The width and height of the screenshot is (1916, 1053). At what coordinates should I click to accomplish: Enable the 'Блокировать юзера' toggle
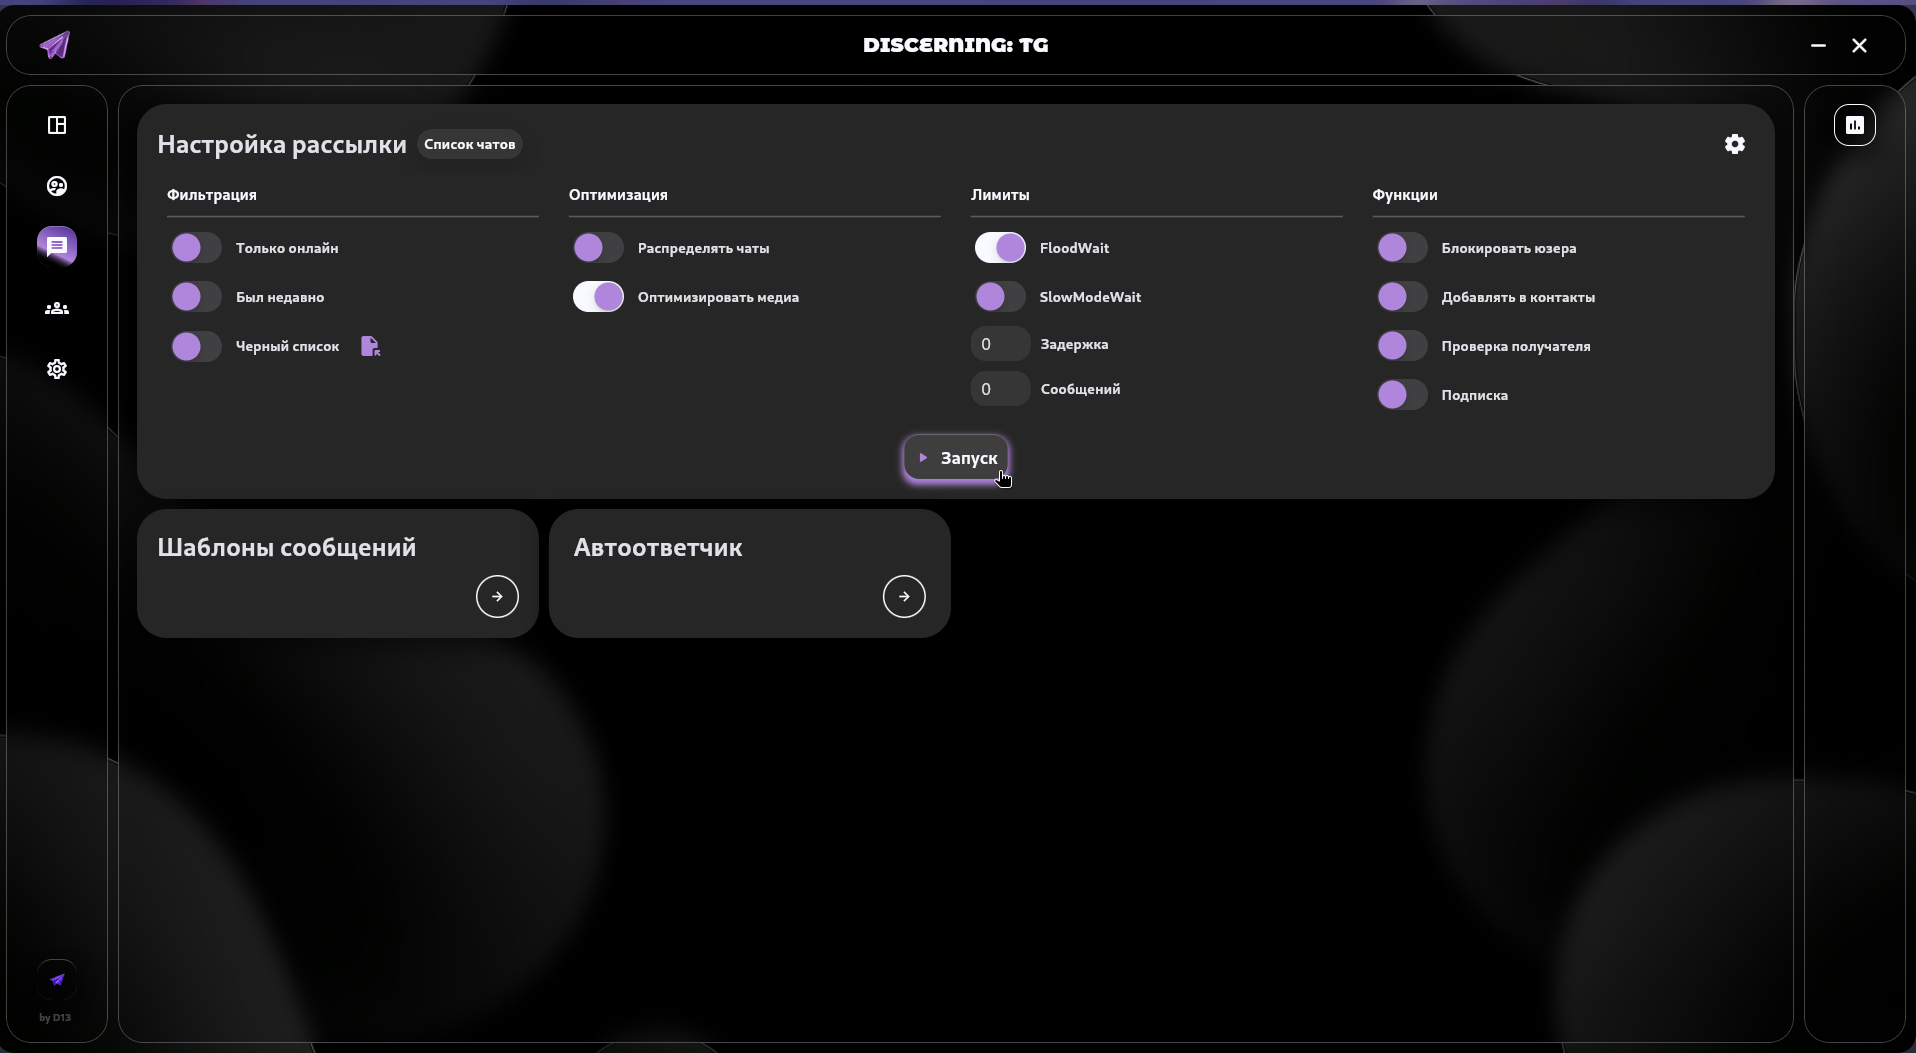tap(1401, 248)
